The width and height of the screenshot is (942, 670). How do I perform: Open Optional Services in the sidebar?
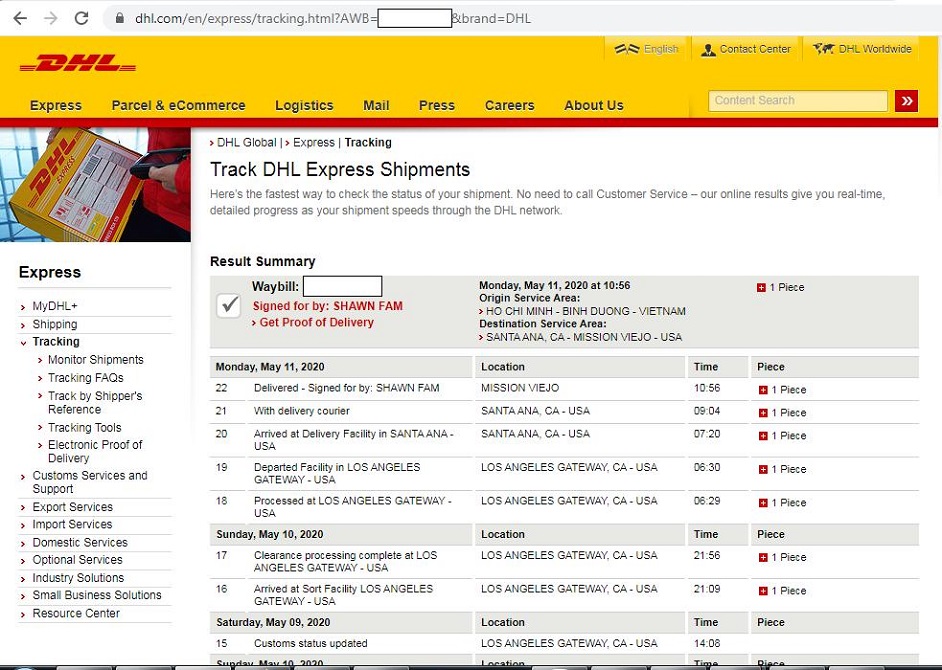77,559
